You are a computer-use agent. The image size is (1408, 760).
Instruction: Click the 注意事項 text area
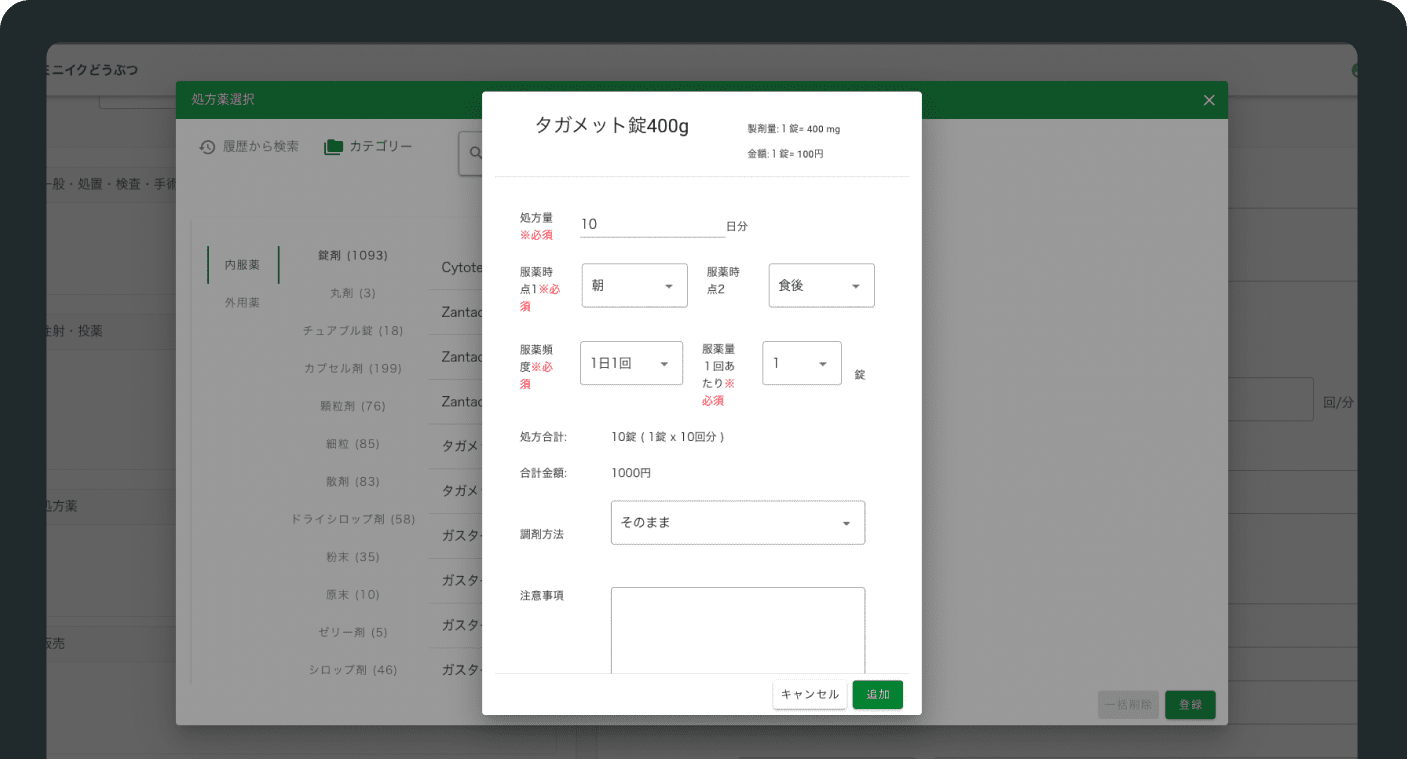[738, 631]
